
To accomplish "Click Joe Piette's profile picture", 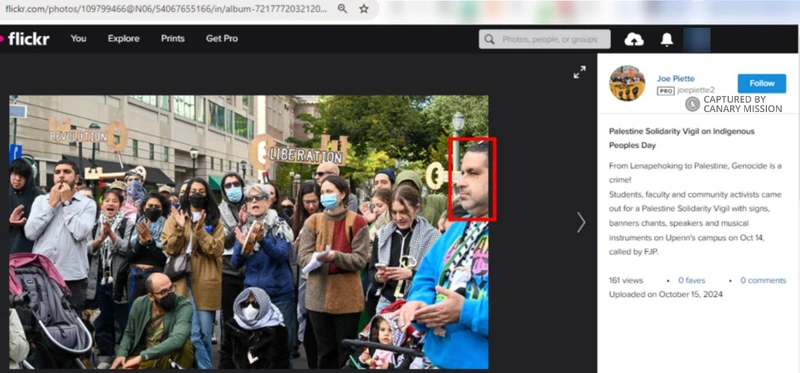I will 627,83.
